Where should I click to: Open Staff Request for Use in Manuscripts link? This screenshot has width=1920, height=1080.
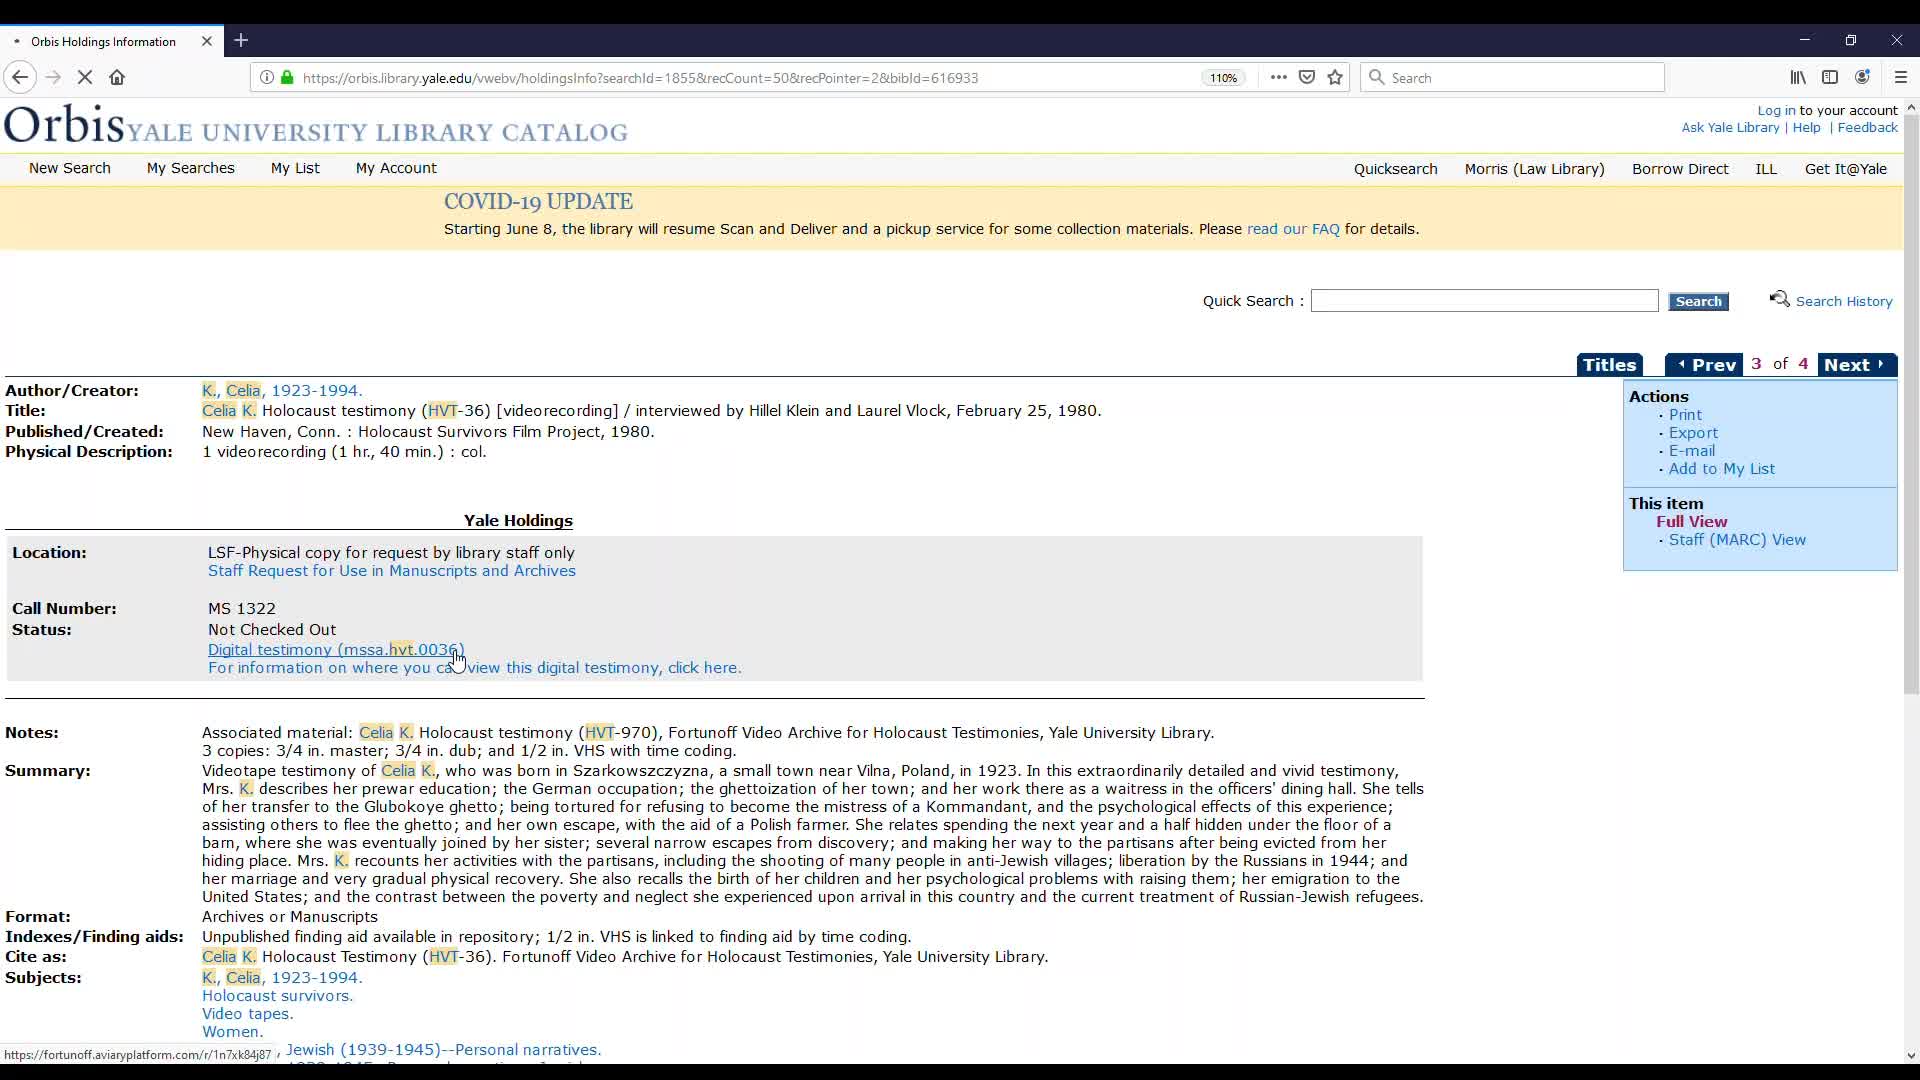392,571
